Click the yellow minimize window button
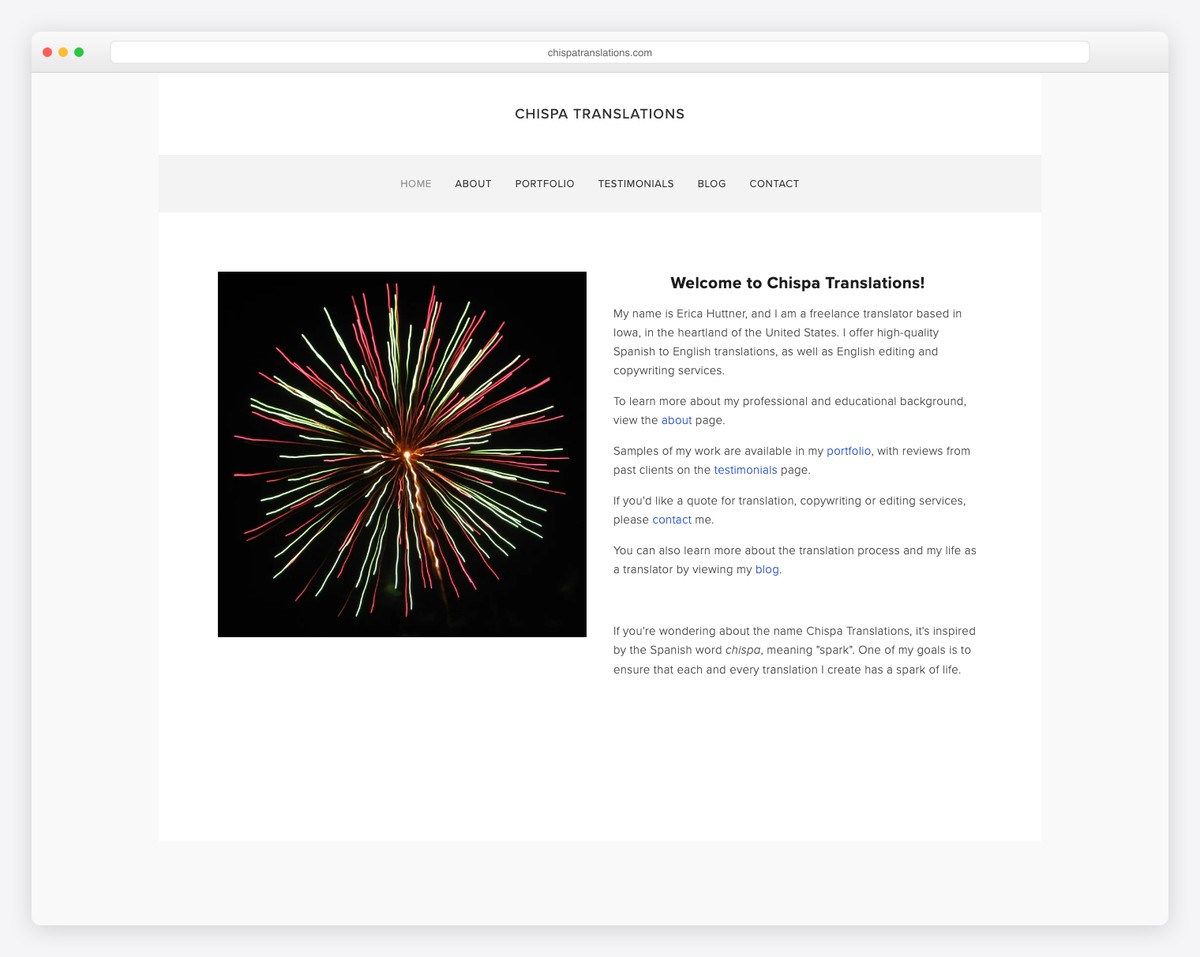Screen dimensions: 1200x957 click(x=63, y=52)
